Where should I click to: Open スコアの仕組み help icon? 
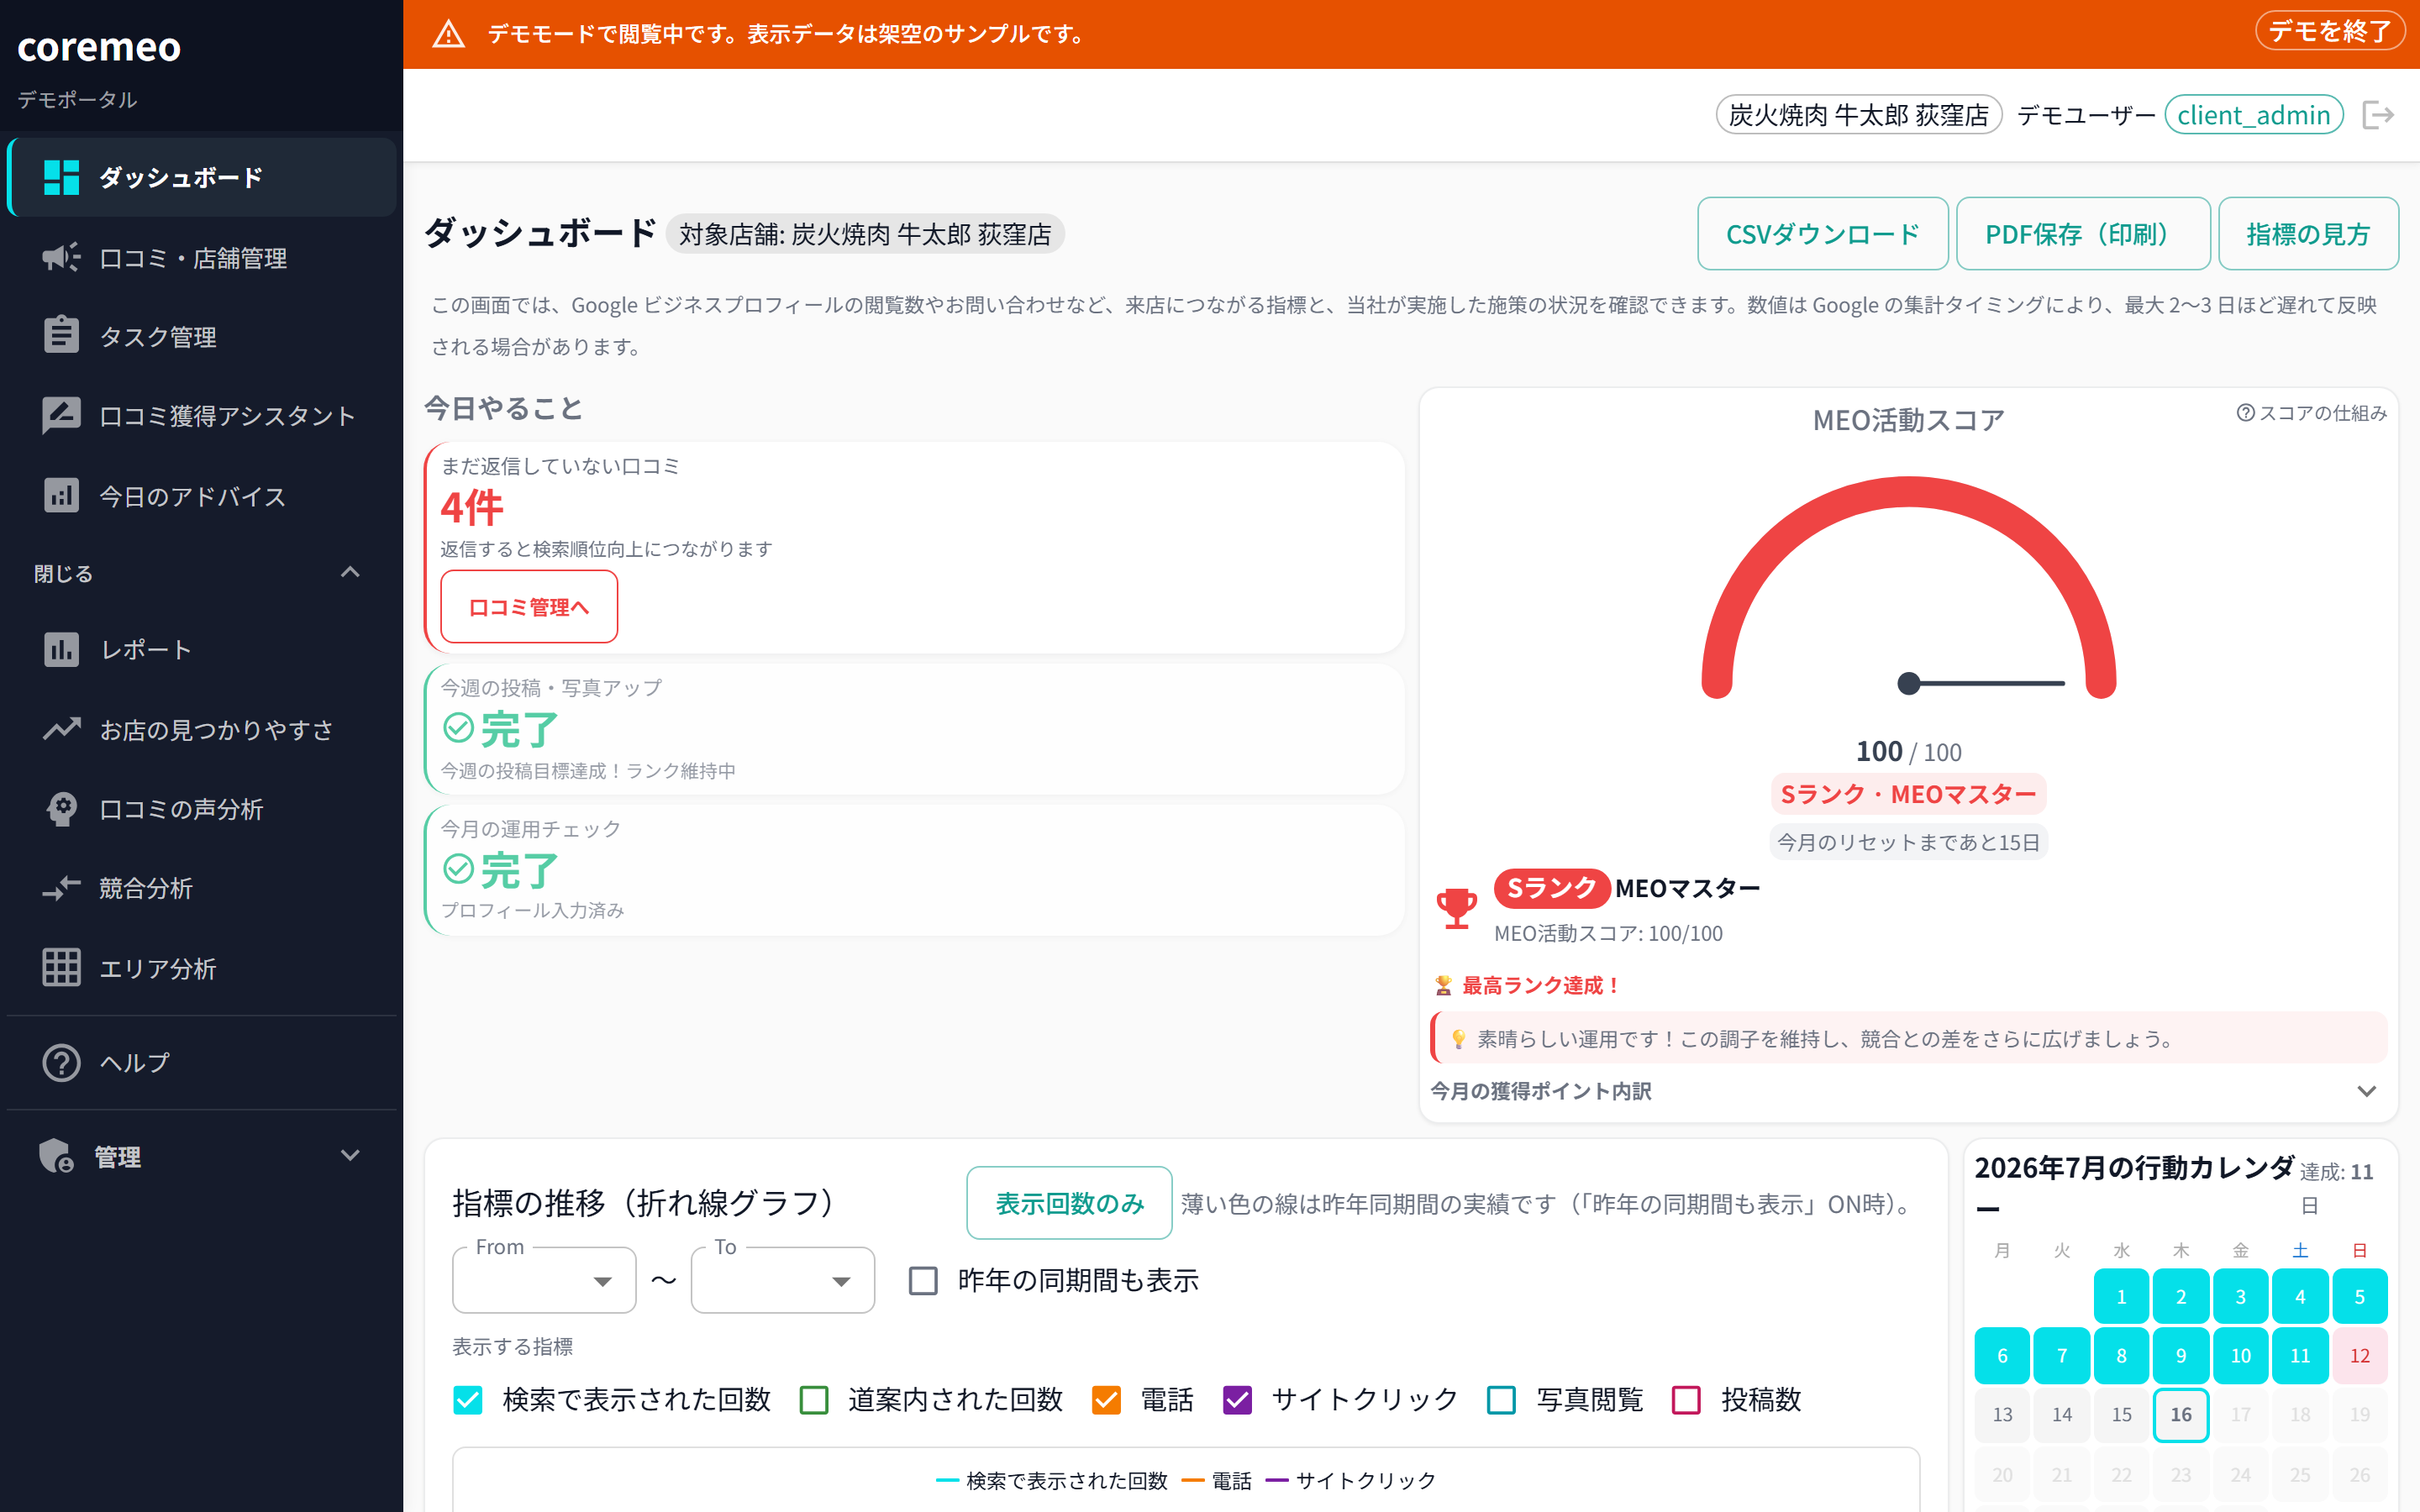coord(2245,413)
